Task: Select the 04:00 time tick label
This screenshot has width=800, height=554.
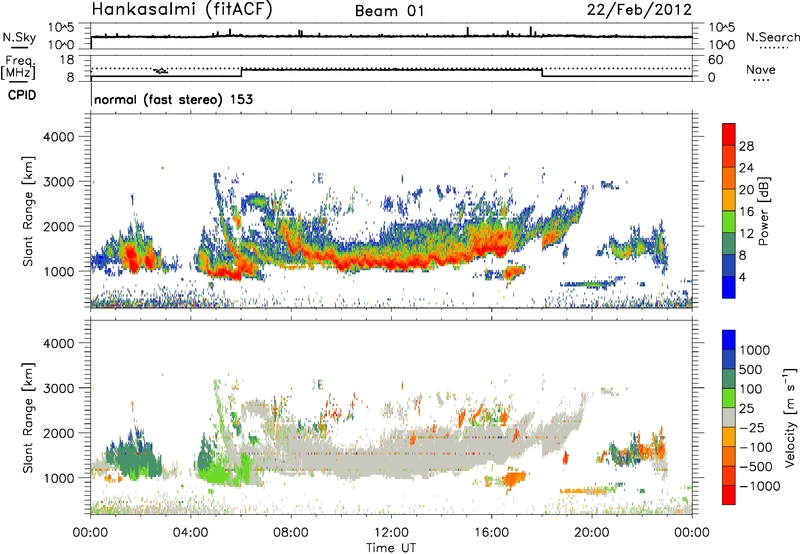Action: (190, 533)
